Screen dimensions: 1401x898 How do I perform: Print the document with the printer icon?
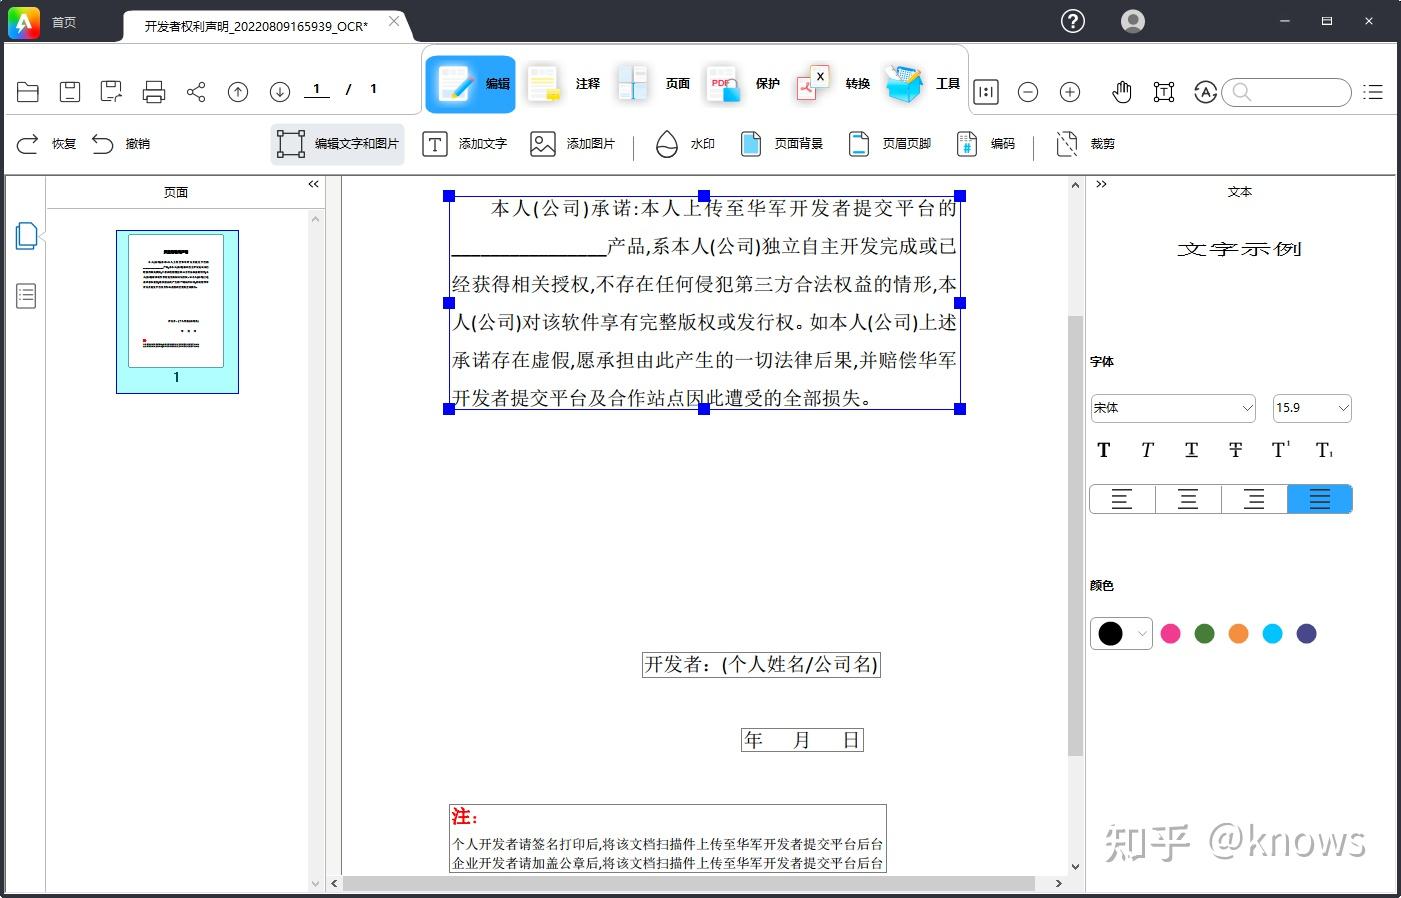coord(154,92)
